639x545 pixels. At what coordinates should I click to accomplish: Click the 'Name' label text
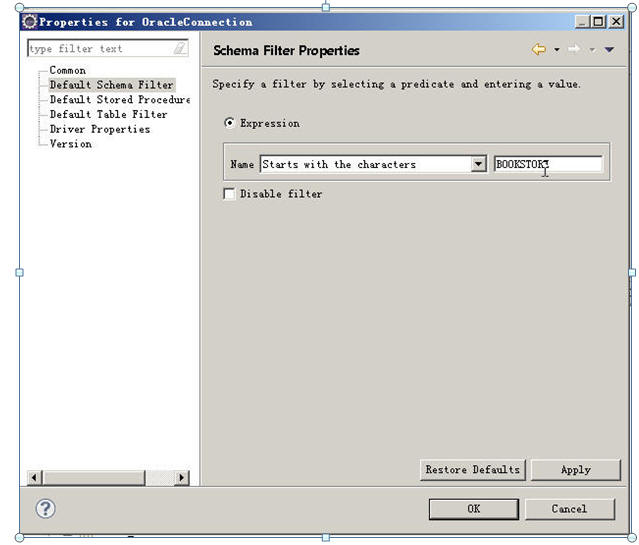pyautogui.click(x=242, y=164)
